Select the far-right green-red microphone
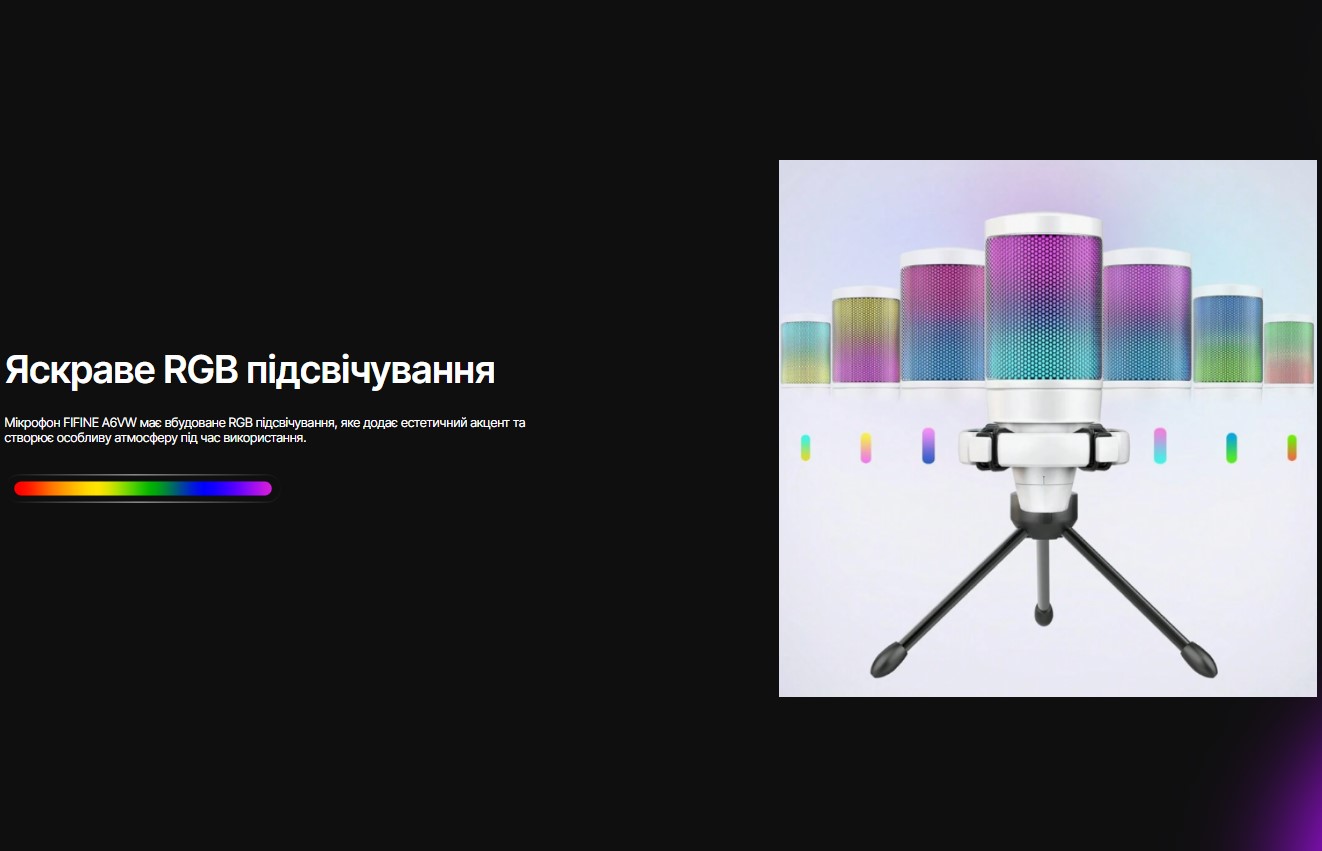 [x=1289, y=351]
